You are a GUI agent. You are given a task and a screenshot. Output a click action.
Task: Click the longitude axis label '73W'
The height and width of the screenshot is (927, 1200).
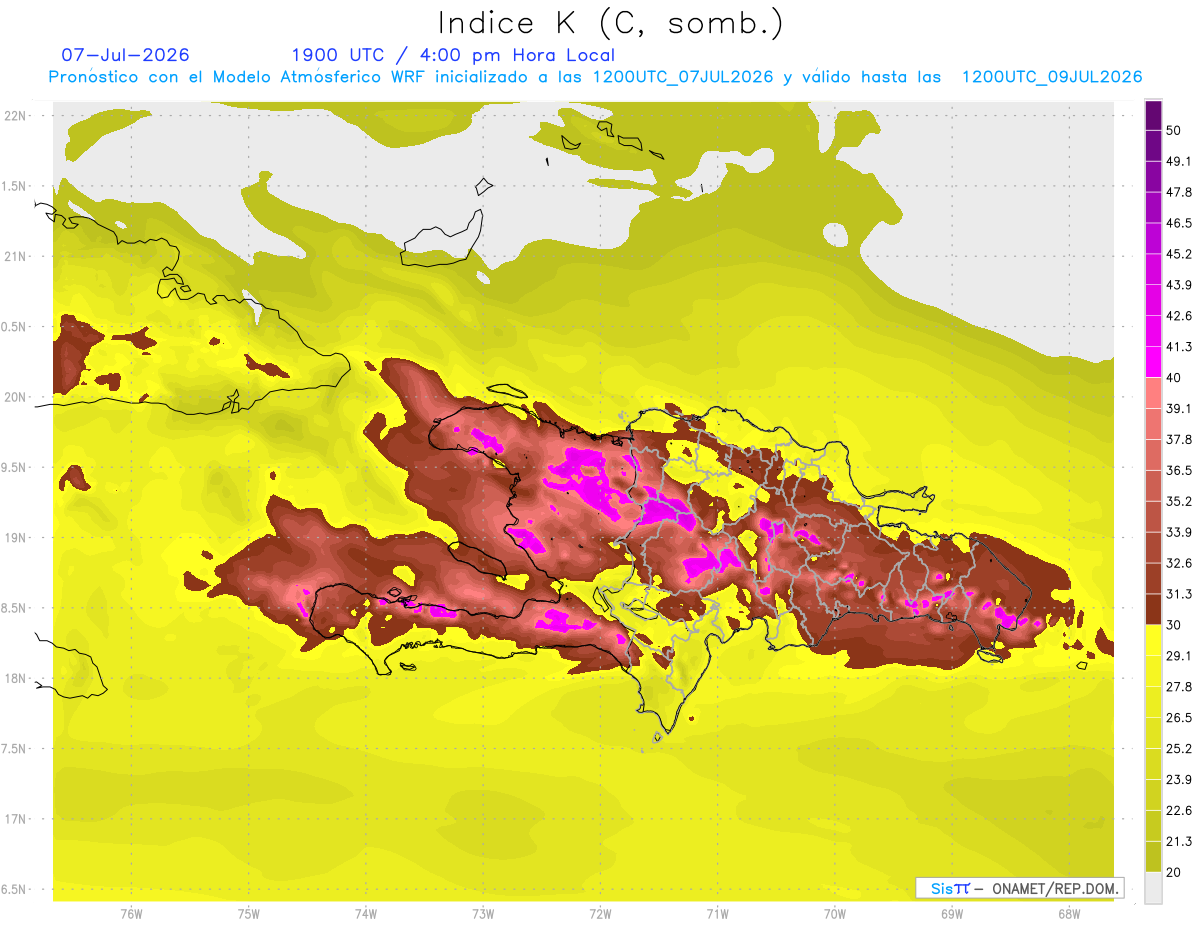[x=483, y=914]
